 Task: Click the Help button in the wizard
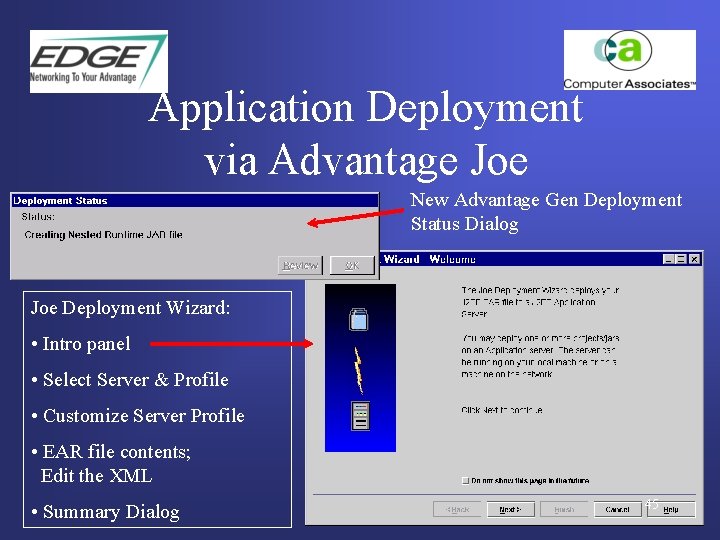point(671,509)
